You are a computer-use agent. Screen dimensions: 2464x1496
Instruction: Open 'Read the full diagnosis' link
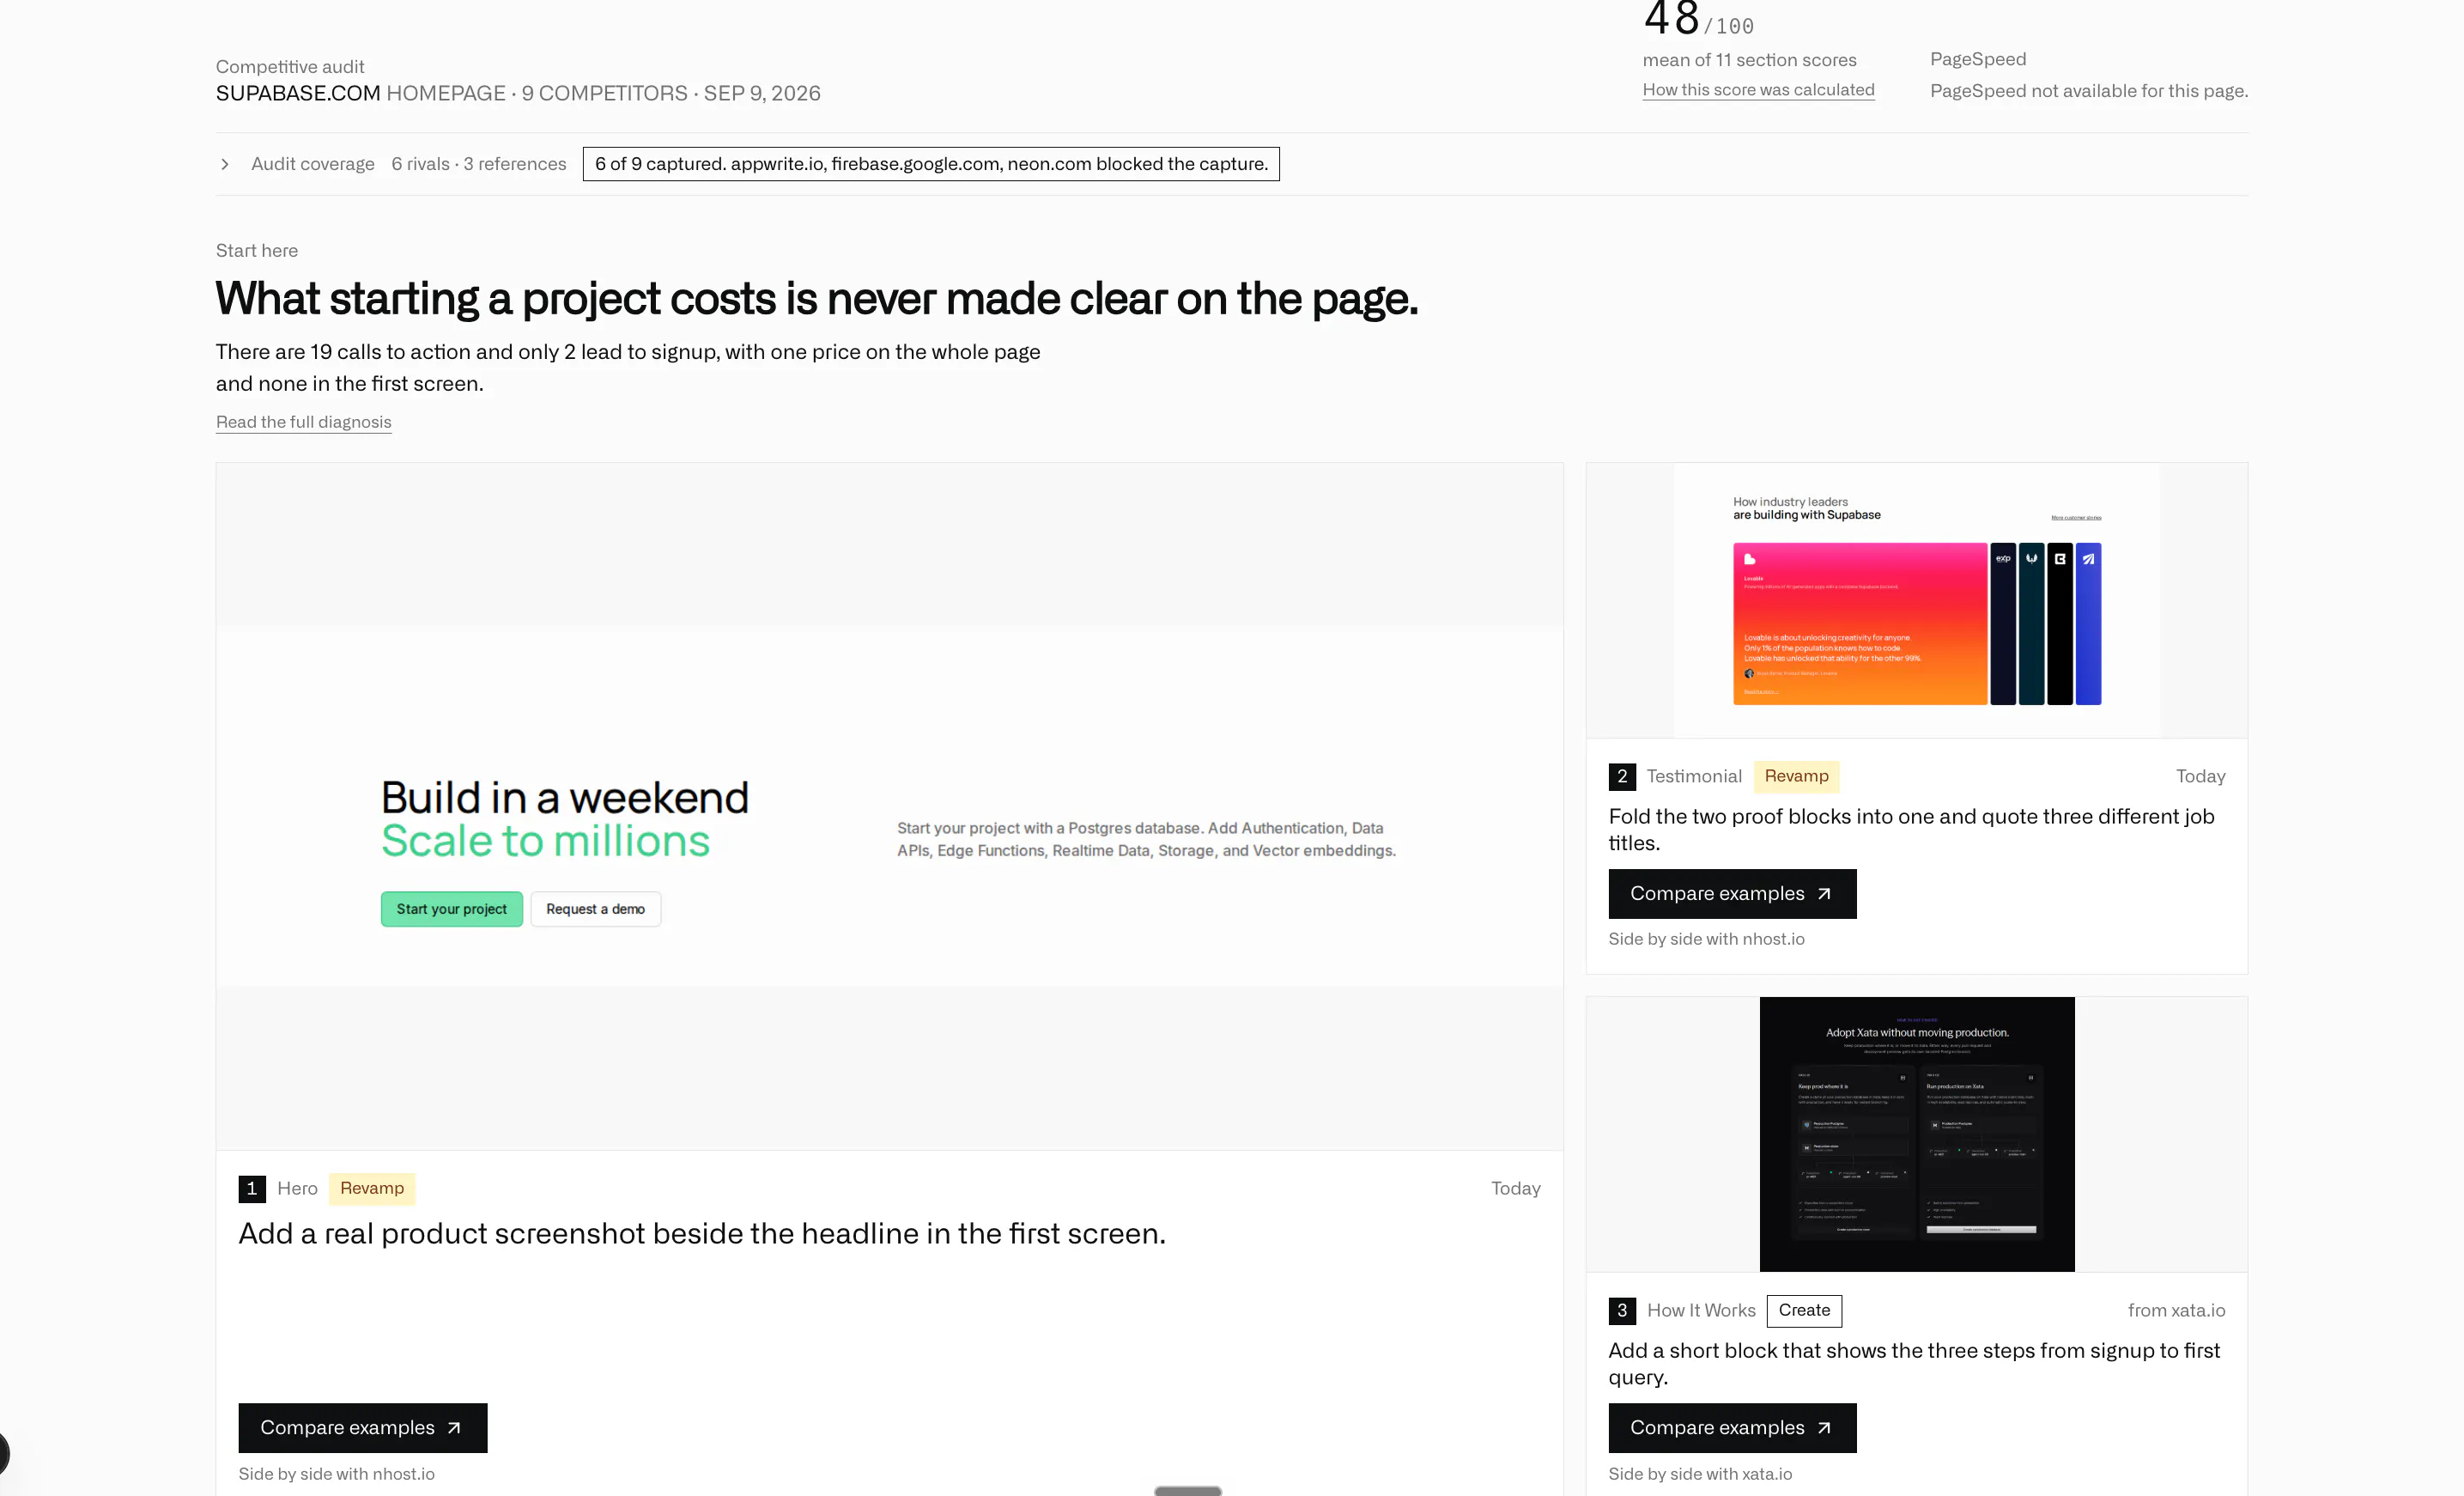click(303, 422)
